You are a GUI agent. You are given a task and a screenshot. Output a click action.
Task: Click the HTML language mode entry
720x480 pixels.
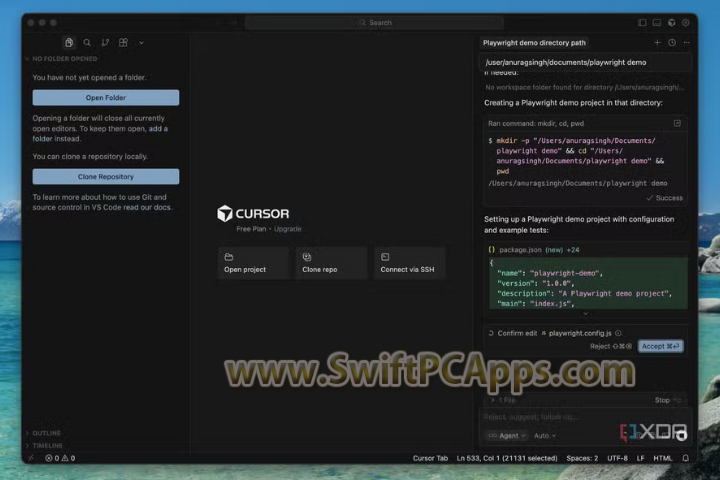click(x=663, y=458)
